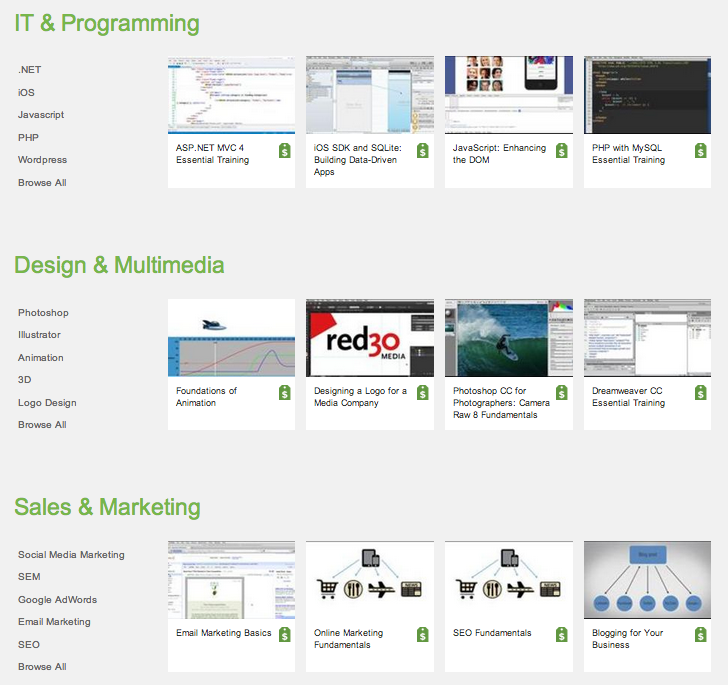Open the Blogging for Your Business thumbnail
Screen dimensions: 728x685
pyautogui.click(x=647, y=579)
